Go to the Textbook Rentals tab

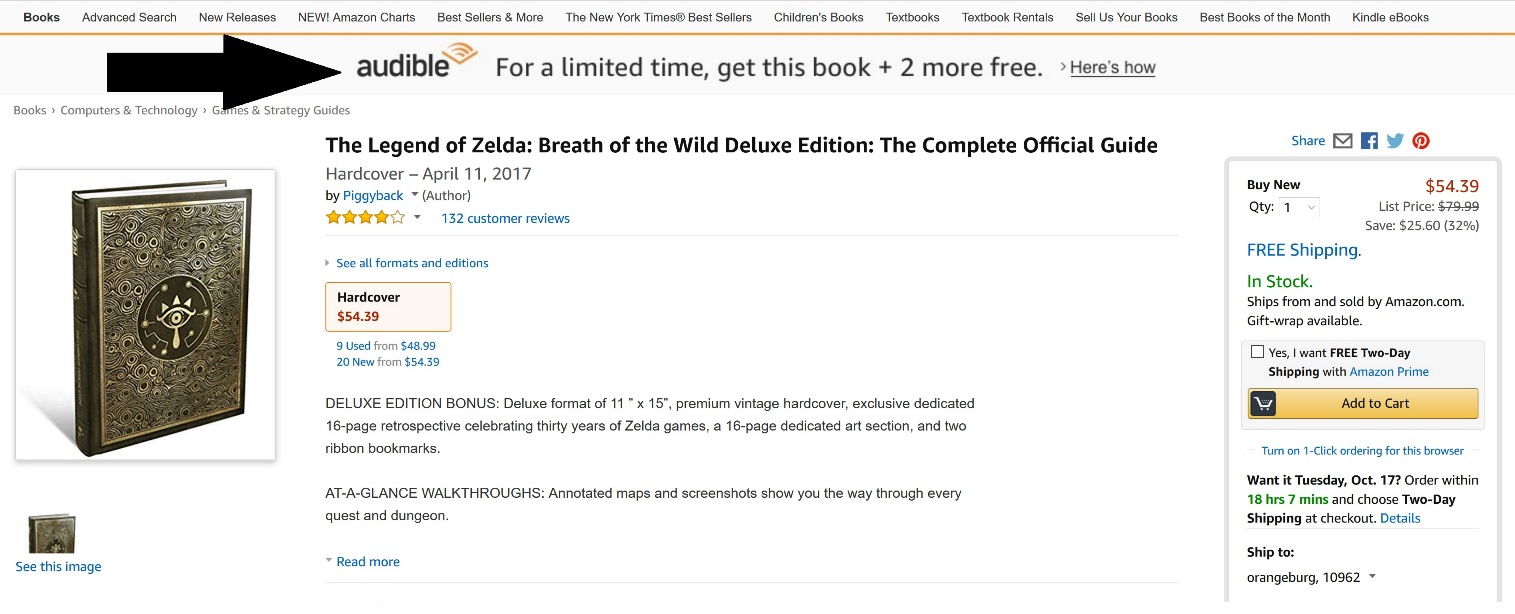pyautogui.click(x=1007, y=17)
